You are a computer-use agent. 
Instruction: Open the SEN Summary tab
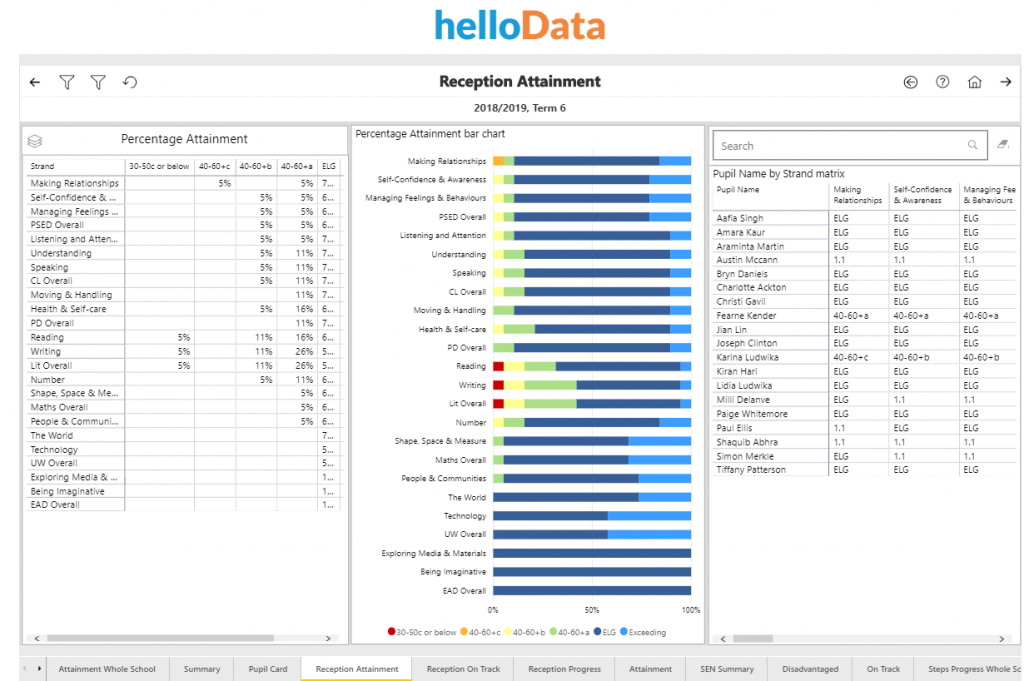[x=726, y=669]
